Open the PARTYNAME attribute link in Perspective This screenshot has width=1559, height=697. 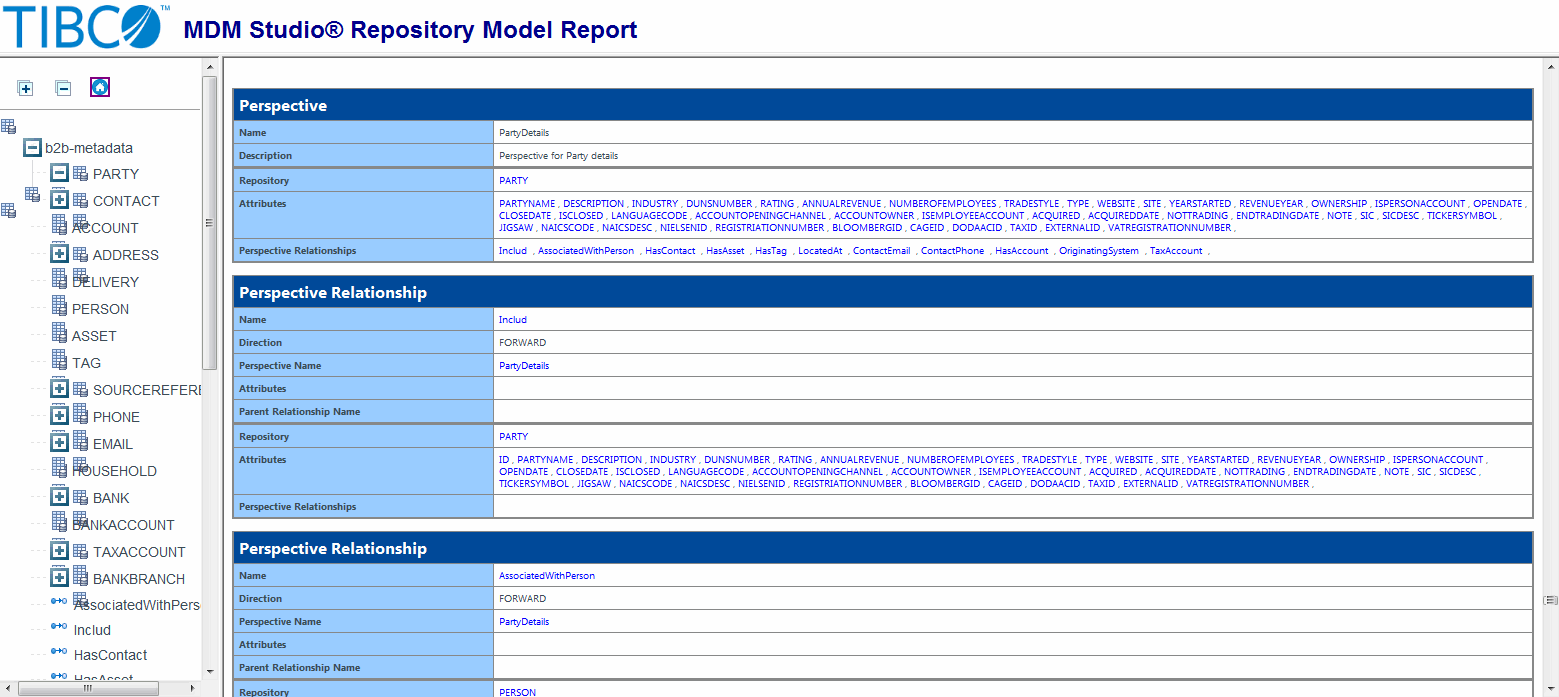point(527,203)
